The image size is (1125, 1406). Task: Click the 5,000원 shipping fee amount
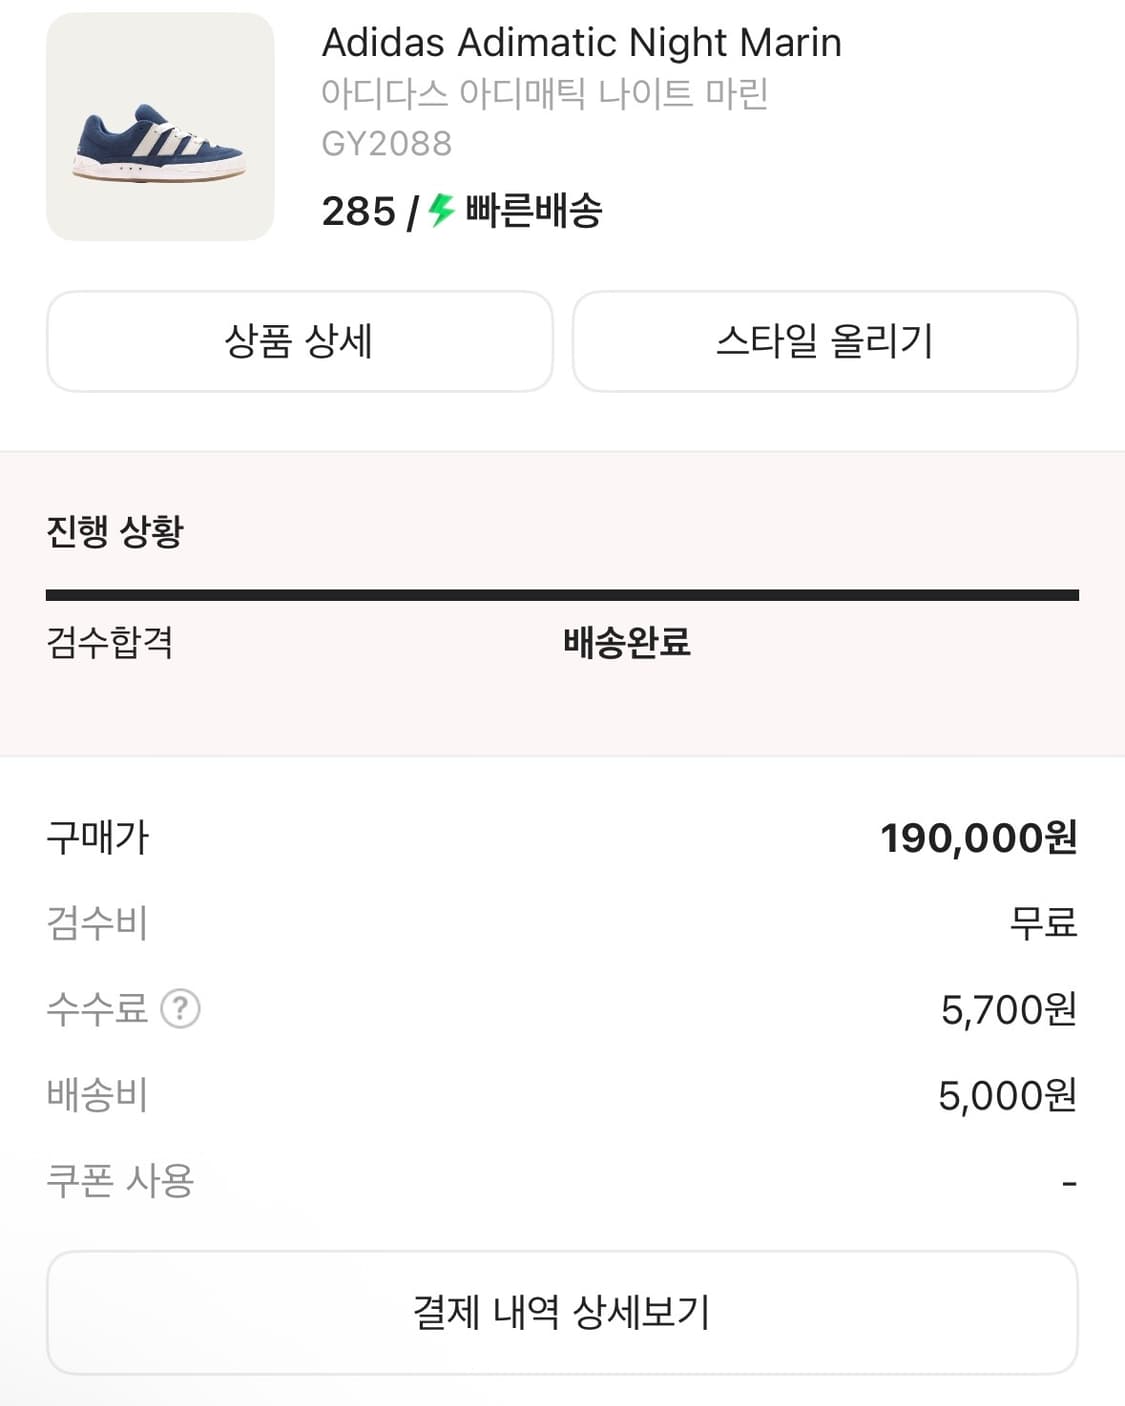pyautogui.click(x=1007, y=1096)
